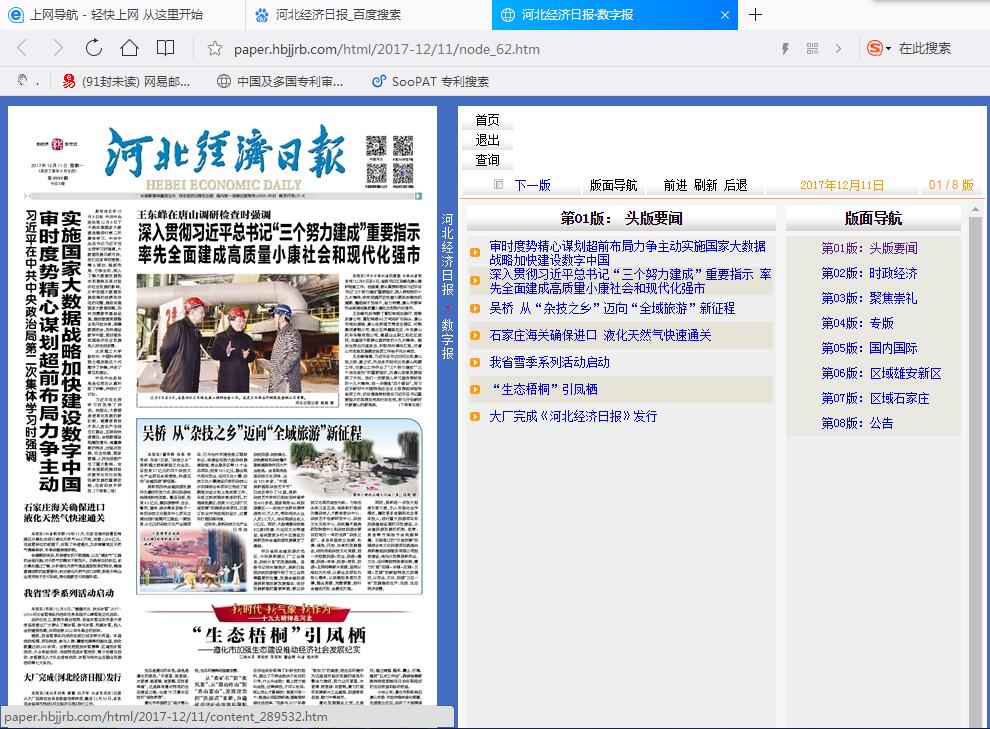Click the 查询 search button
This screenshot has width=990, height=729.
point(487,160)
